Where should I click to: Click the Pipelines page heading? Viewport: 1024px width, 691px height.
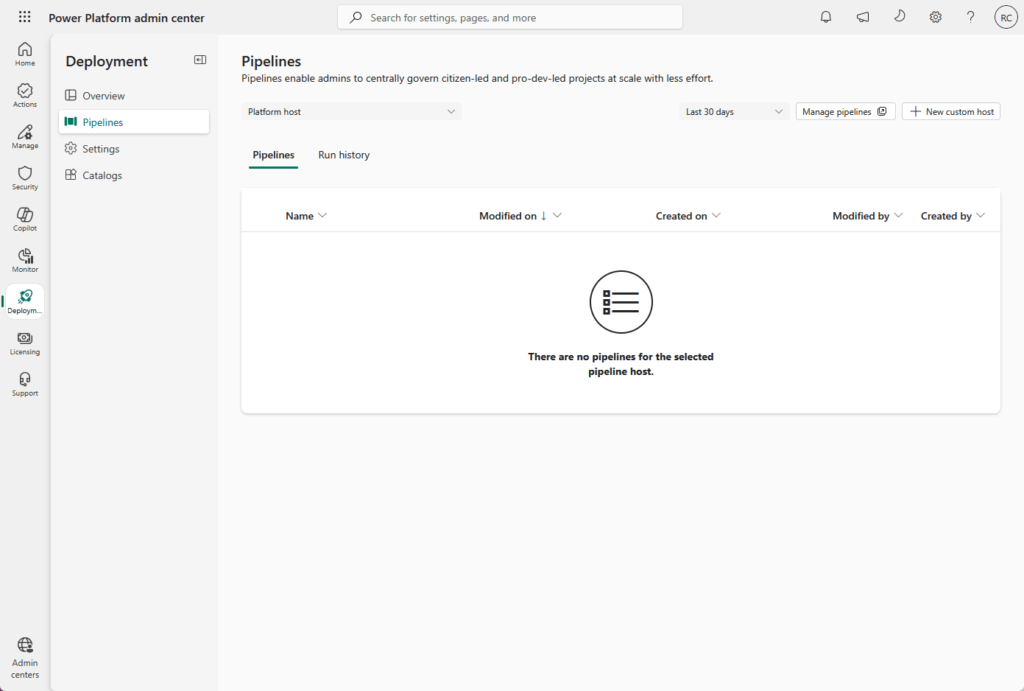[x=271, y=61]
